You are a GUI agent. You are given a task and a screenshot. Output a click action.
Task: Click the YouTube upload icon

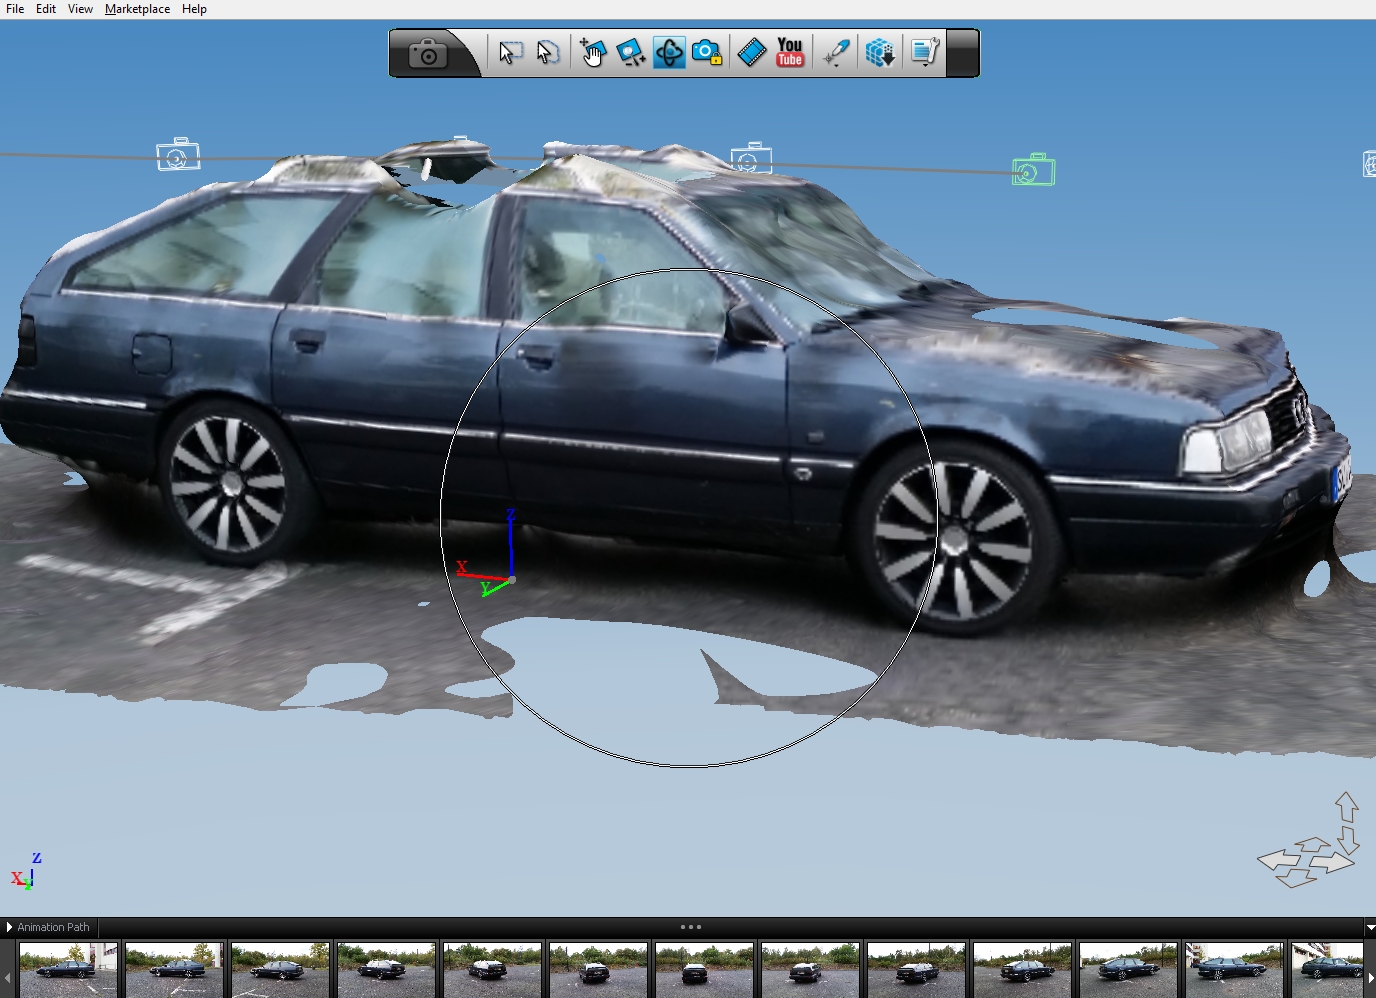790,53
